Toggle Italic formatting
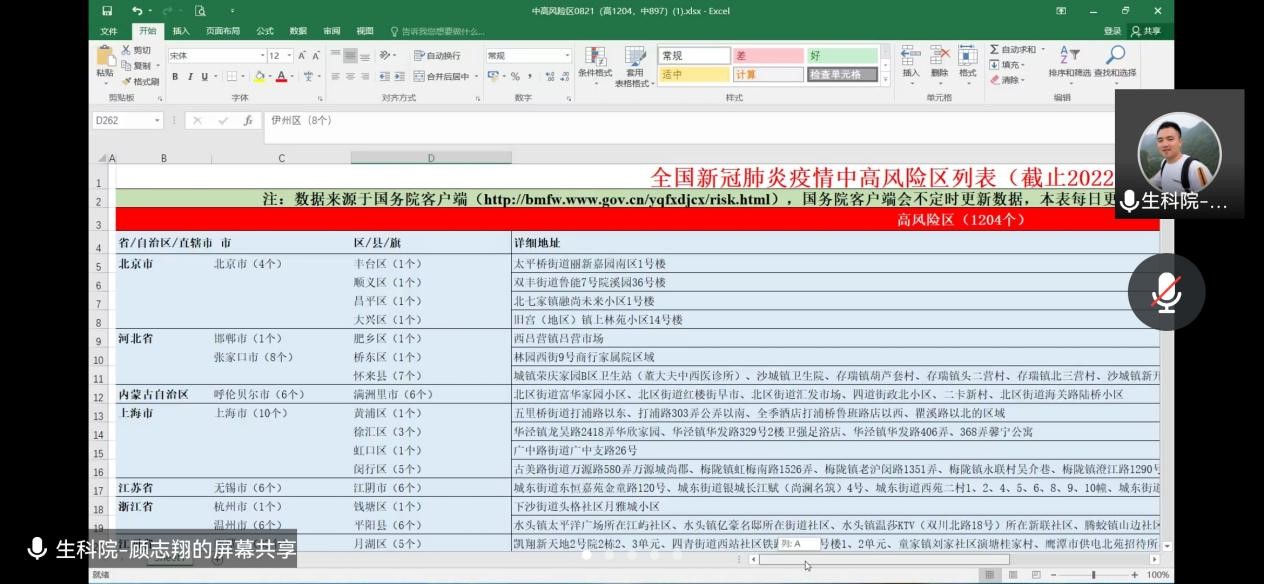 coord(189,76)
